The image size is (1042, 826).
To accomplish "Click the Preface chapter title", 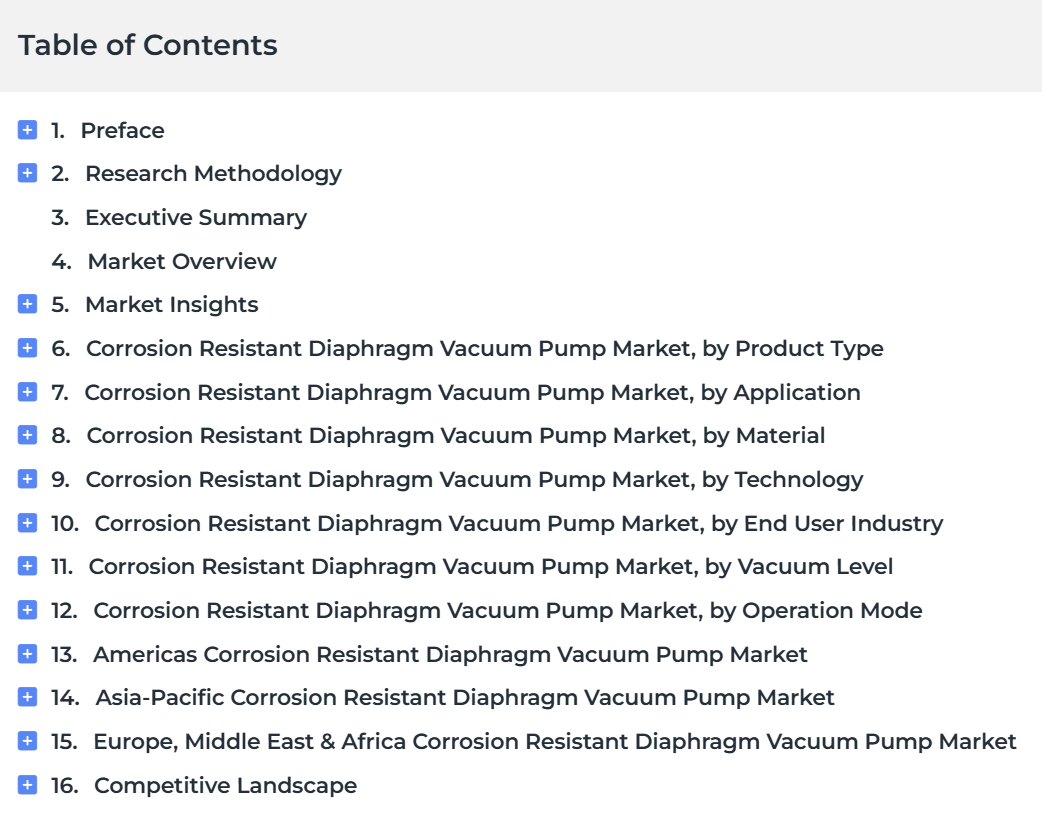I will tap(122, 130).
